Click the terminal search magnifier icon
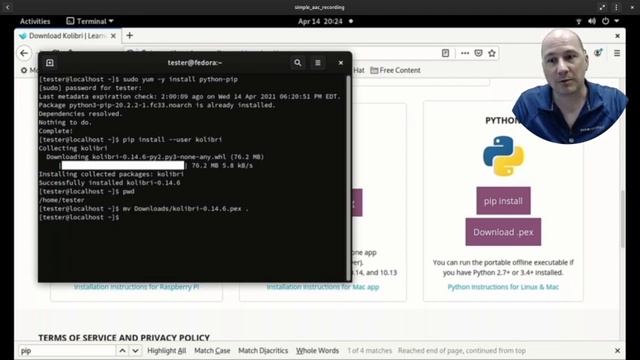Viewport: 640px width, 360px height. (x=298, y=63)
